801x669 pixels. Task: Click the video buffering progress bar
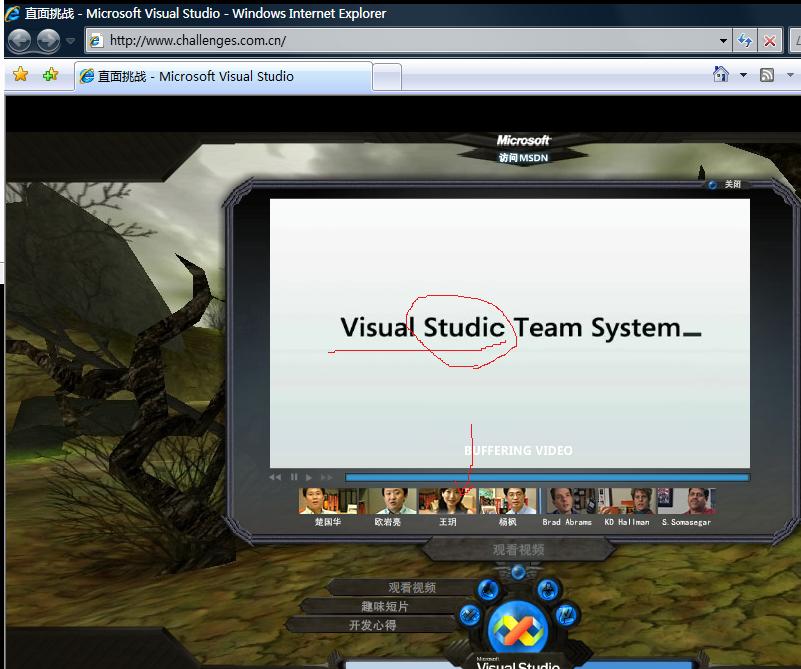point(546,478)
